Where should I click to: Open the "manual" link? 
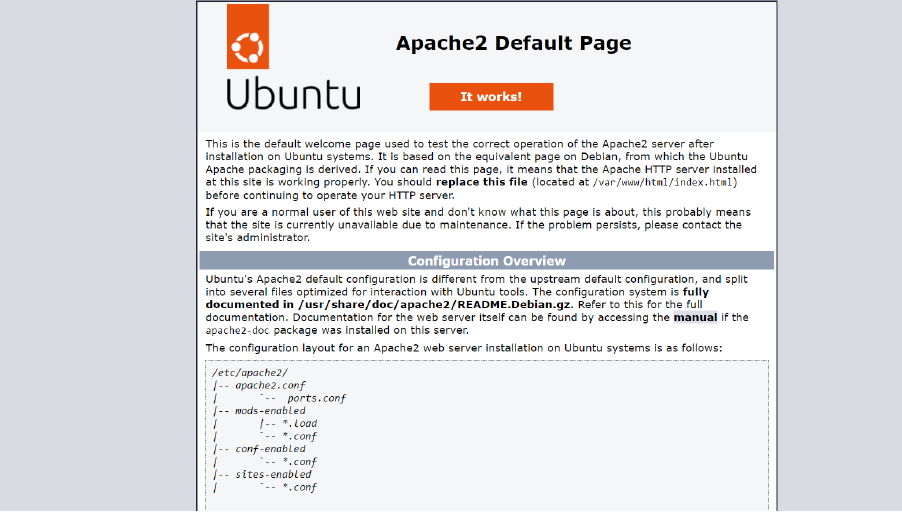tap(695, 317)
